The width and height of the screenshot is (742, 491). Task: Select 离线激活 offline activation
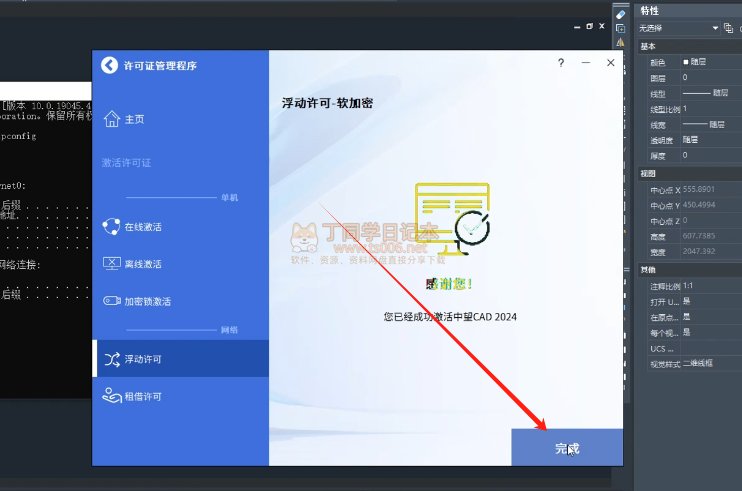pyautogui.click(x=132, y=264)
